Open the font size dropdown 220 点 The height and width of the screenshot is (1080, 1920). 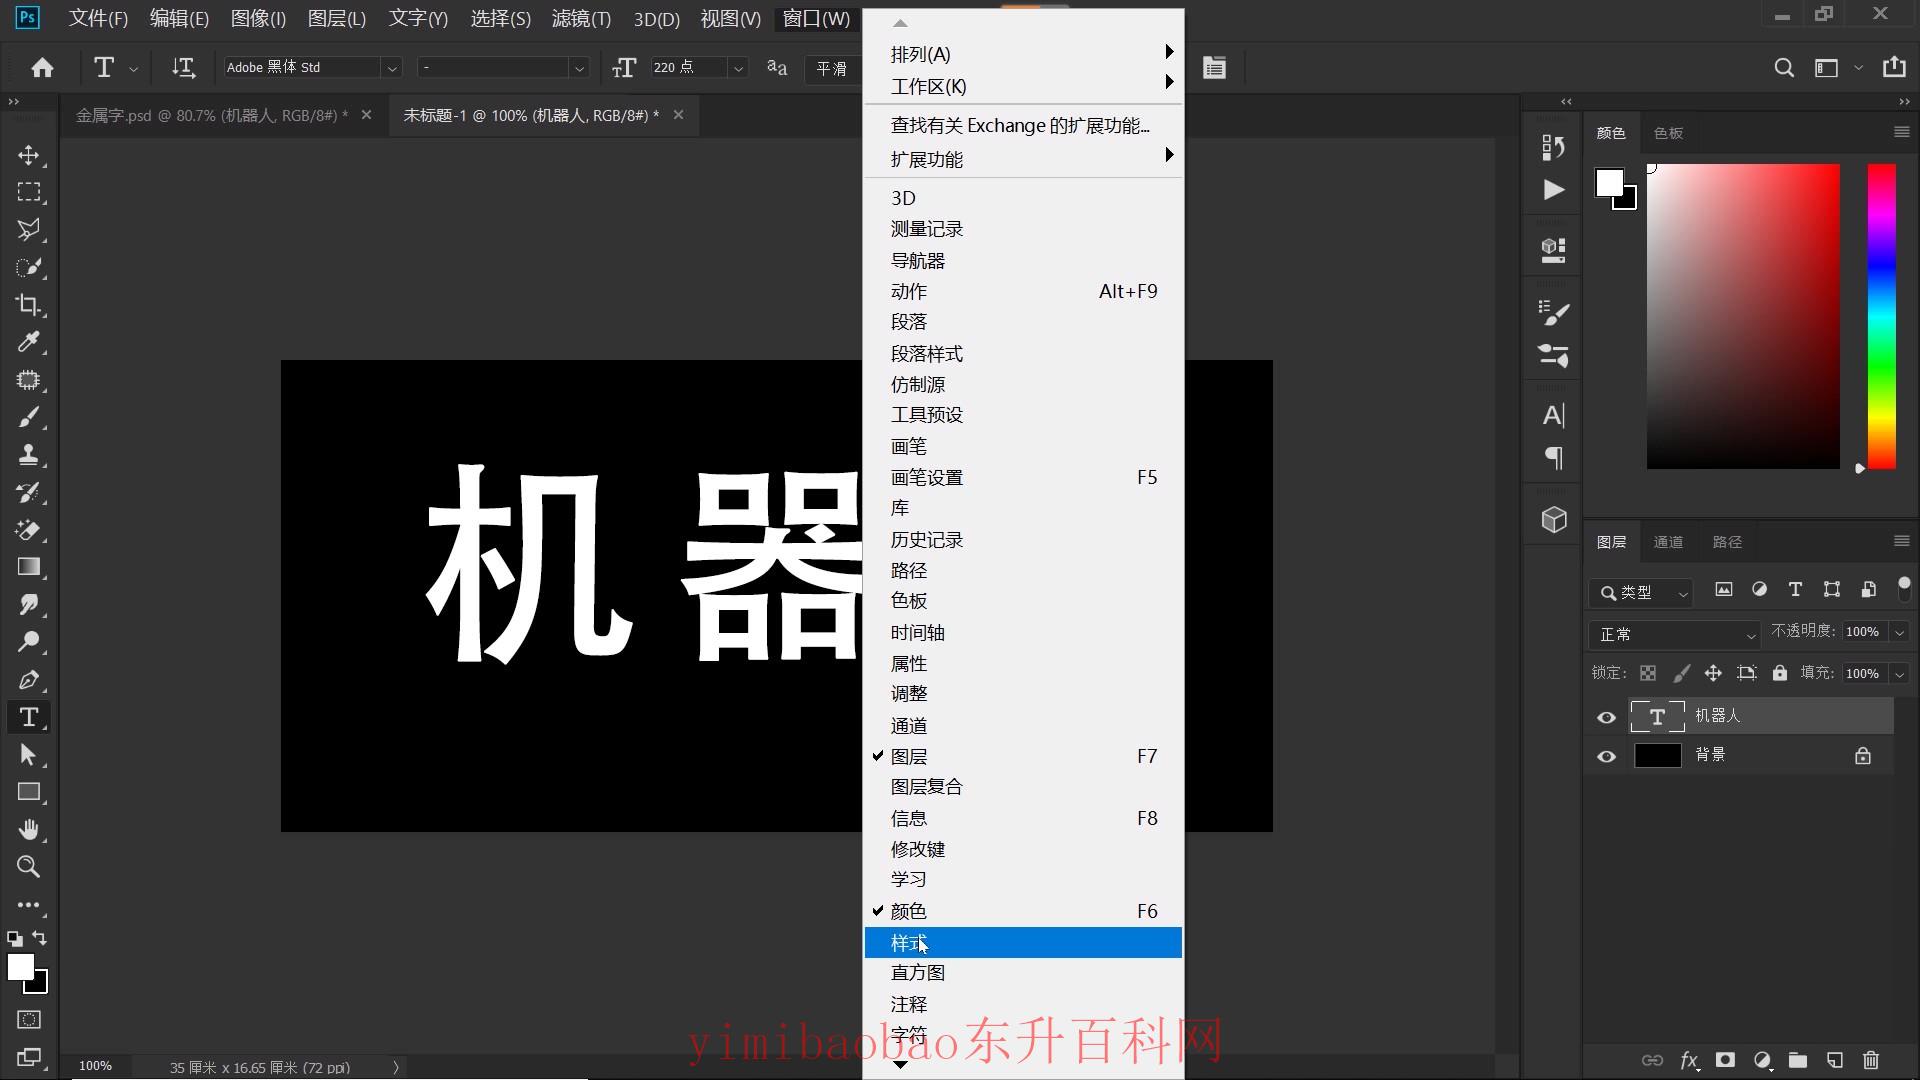pos(738,68)
